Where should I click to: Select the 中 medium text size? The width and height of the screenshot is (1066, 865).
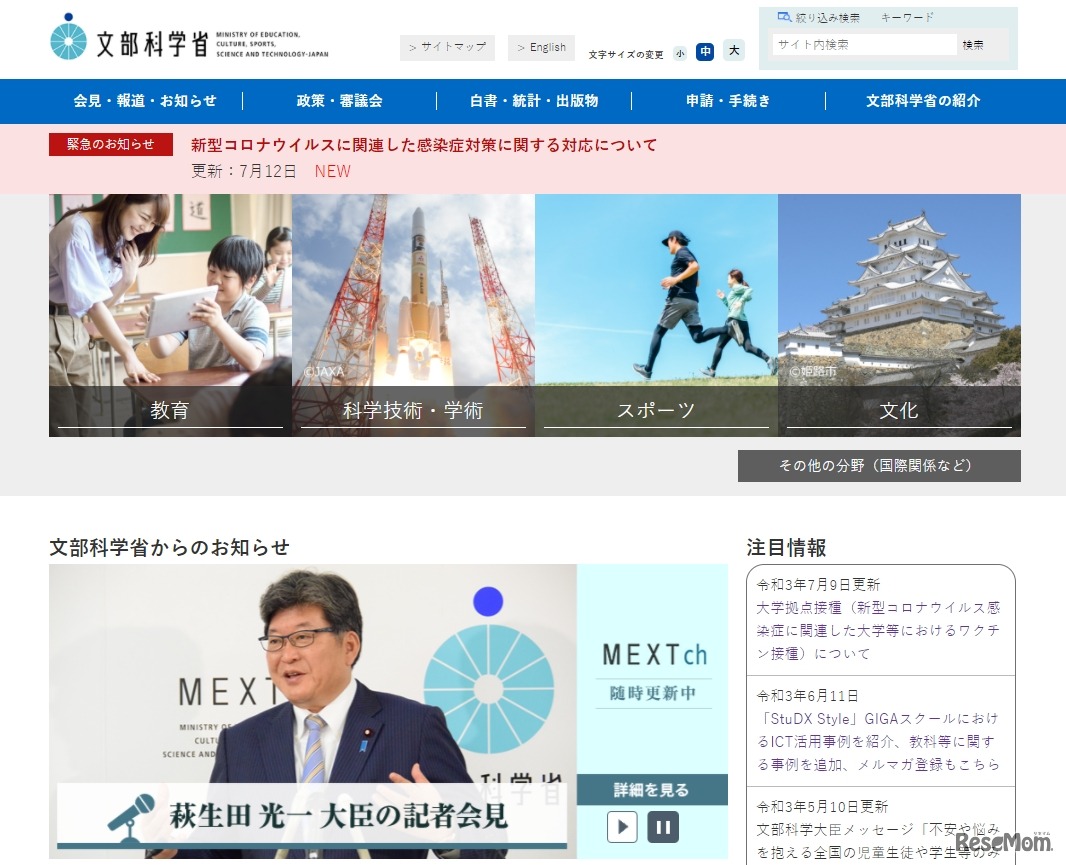(x=705, y=51)
